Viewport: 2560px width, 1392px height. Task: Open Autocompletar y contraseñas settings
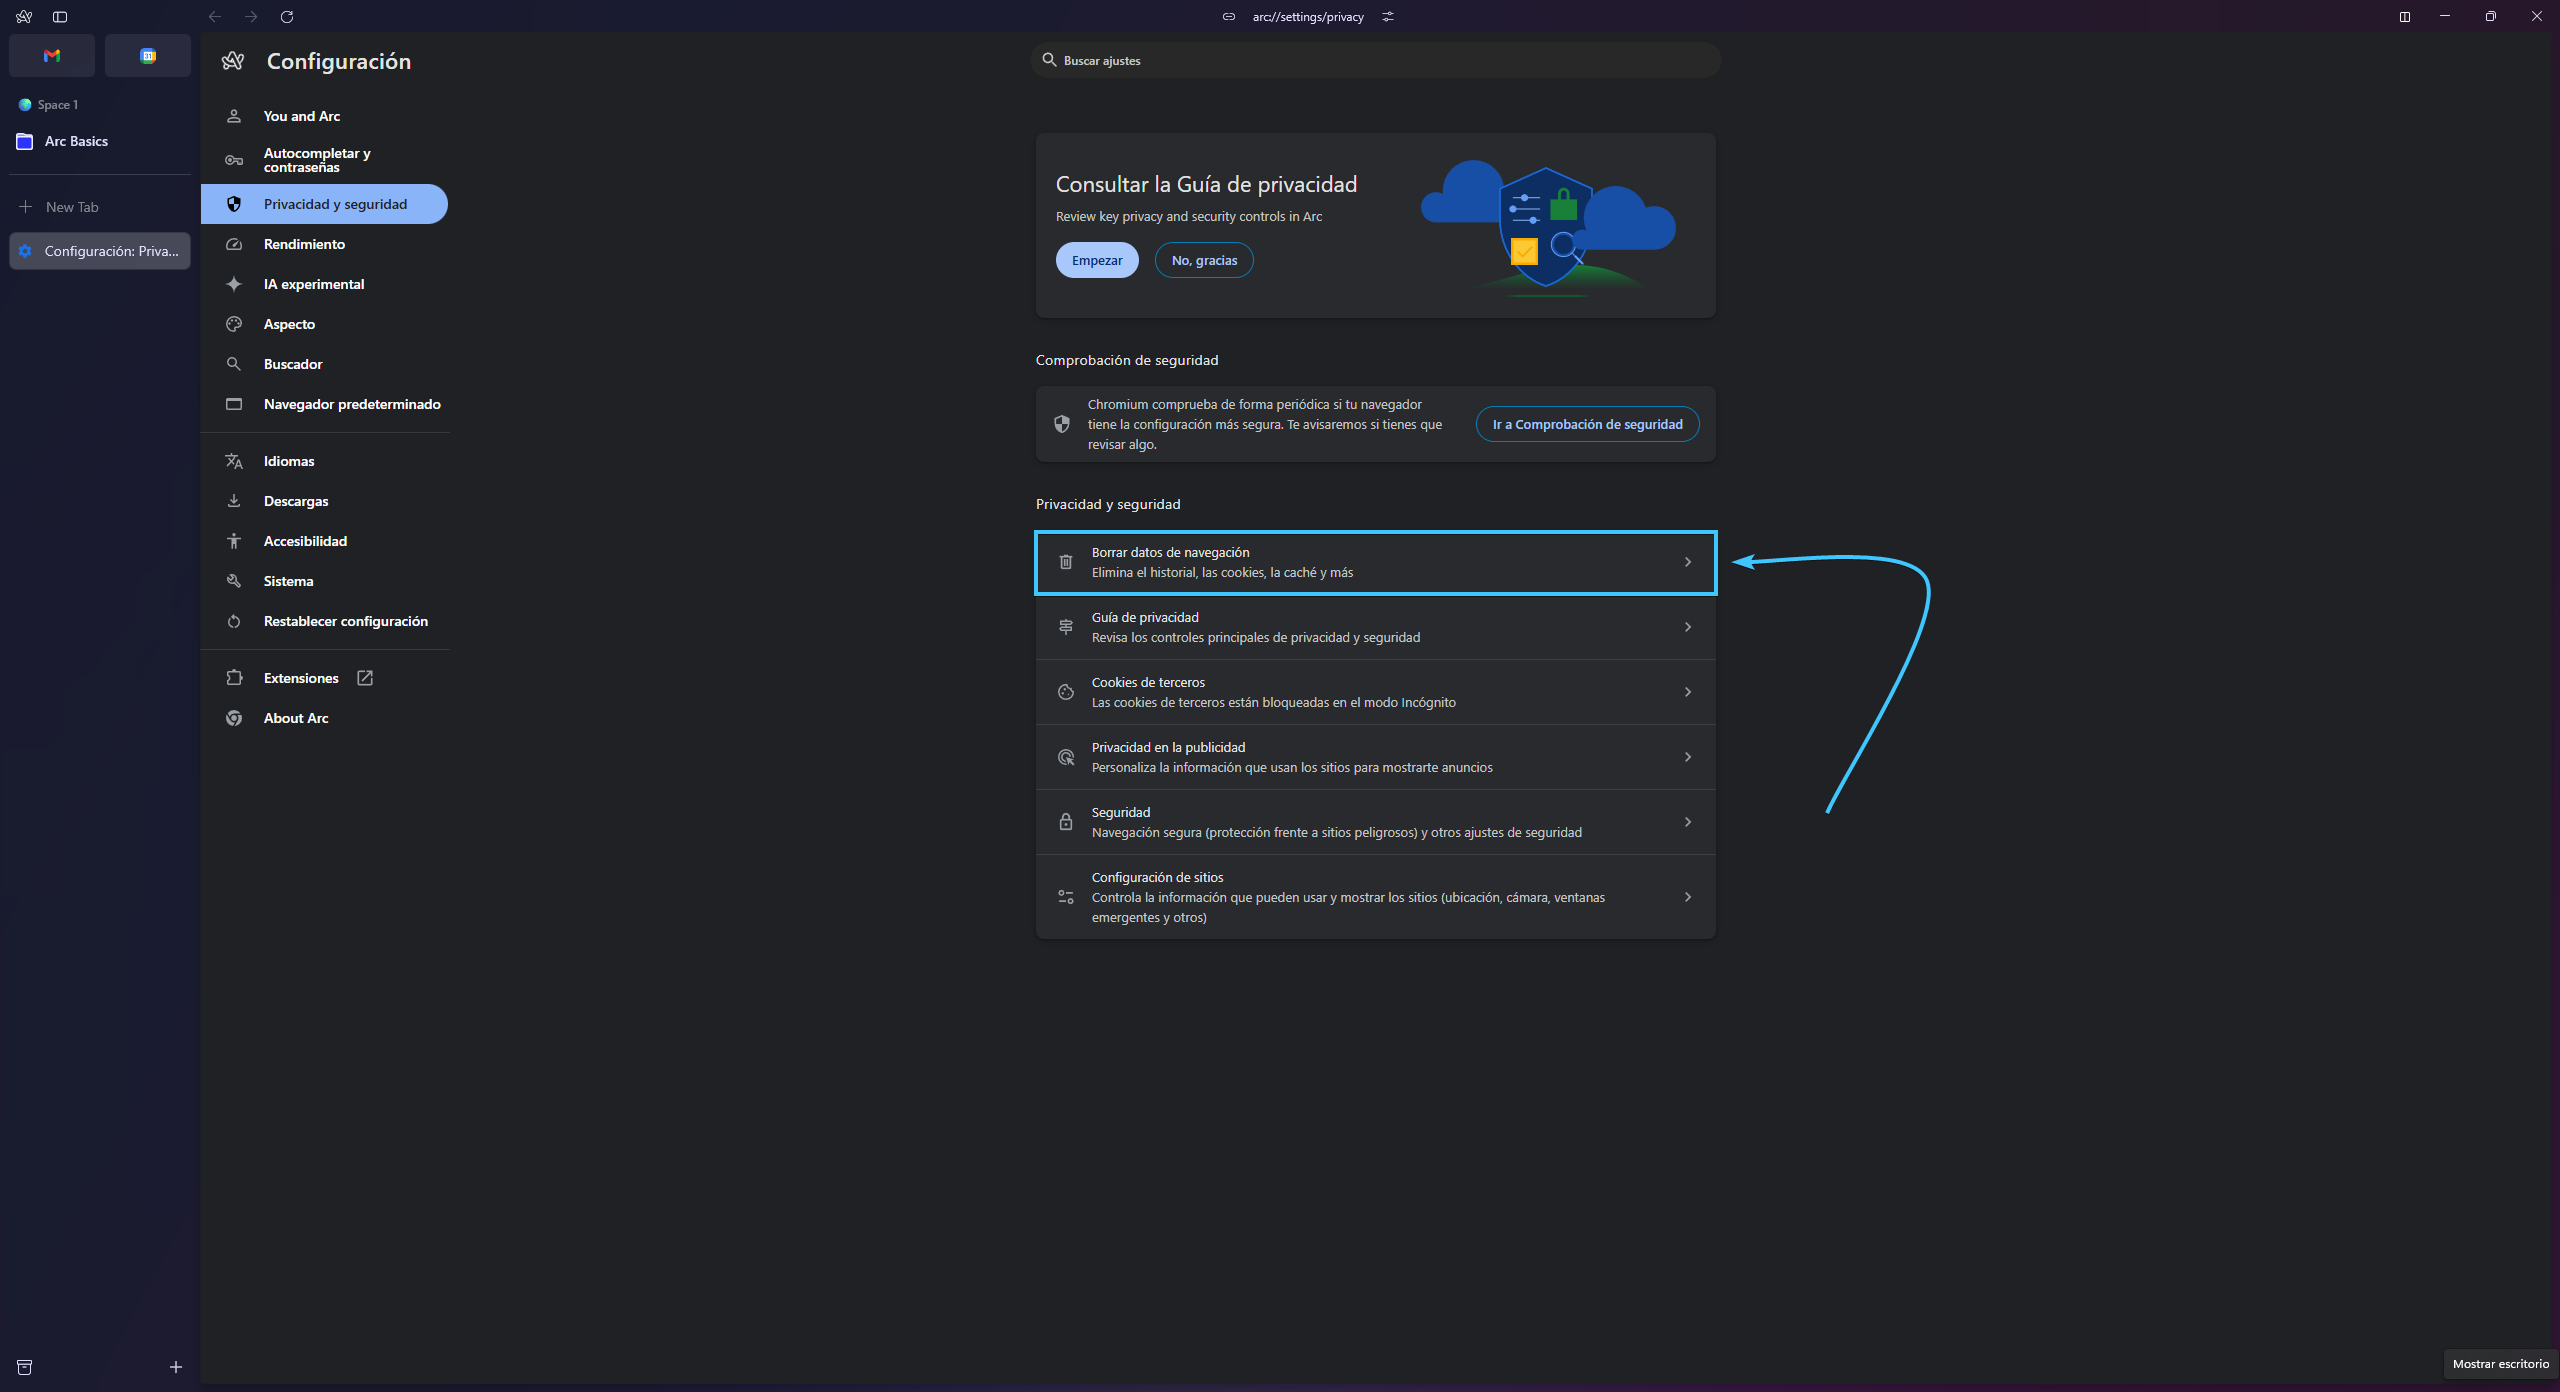[324, 160]
